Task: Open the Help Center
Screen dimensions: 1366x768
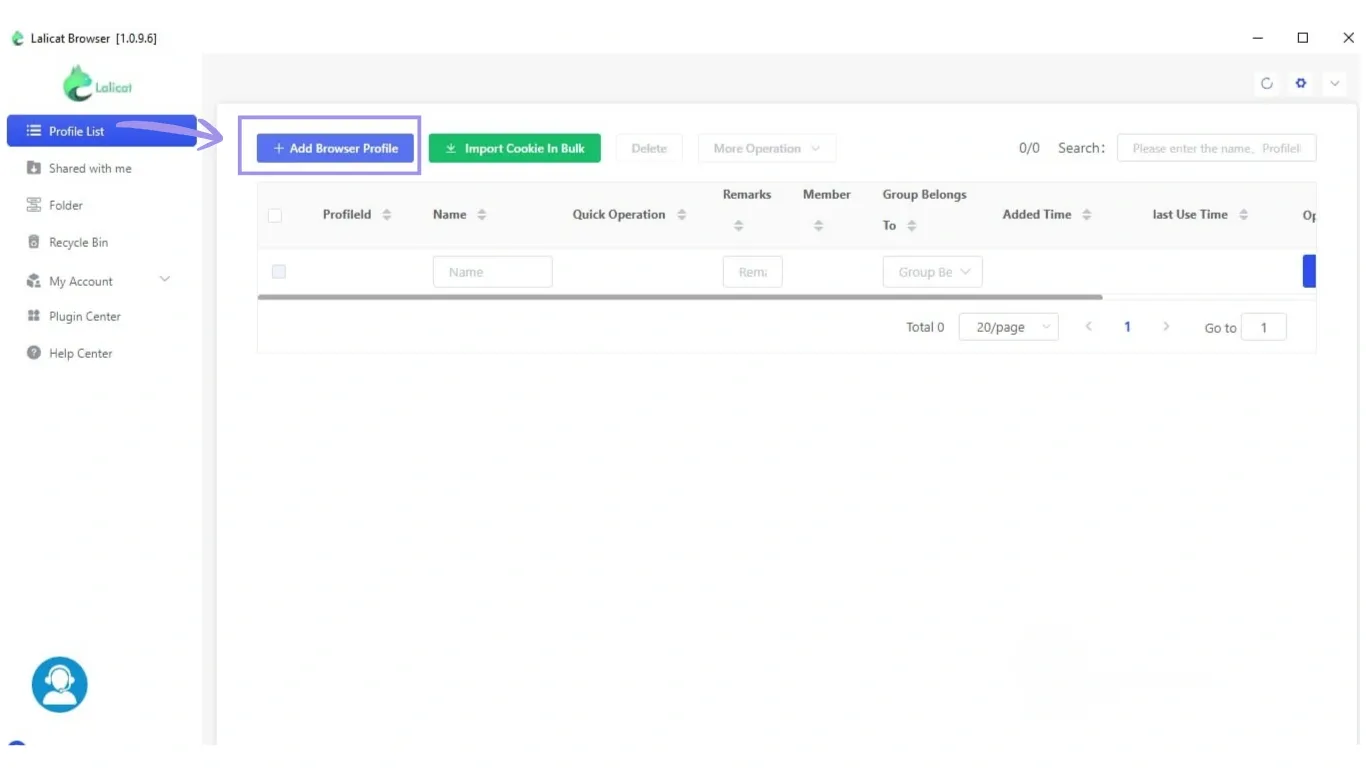Action: pyautogui.click(x=80, y=352)
